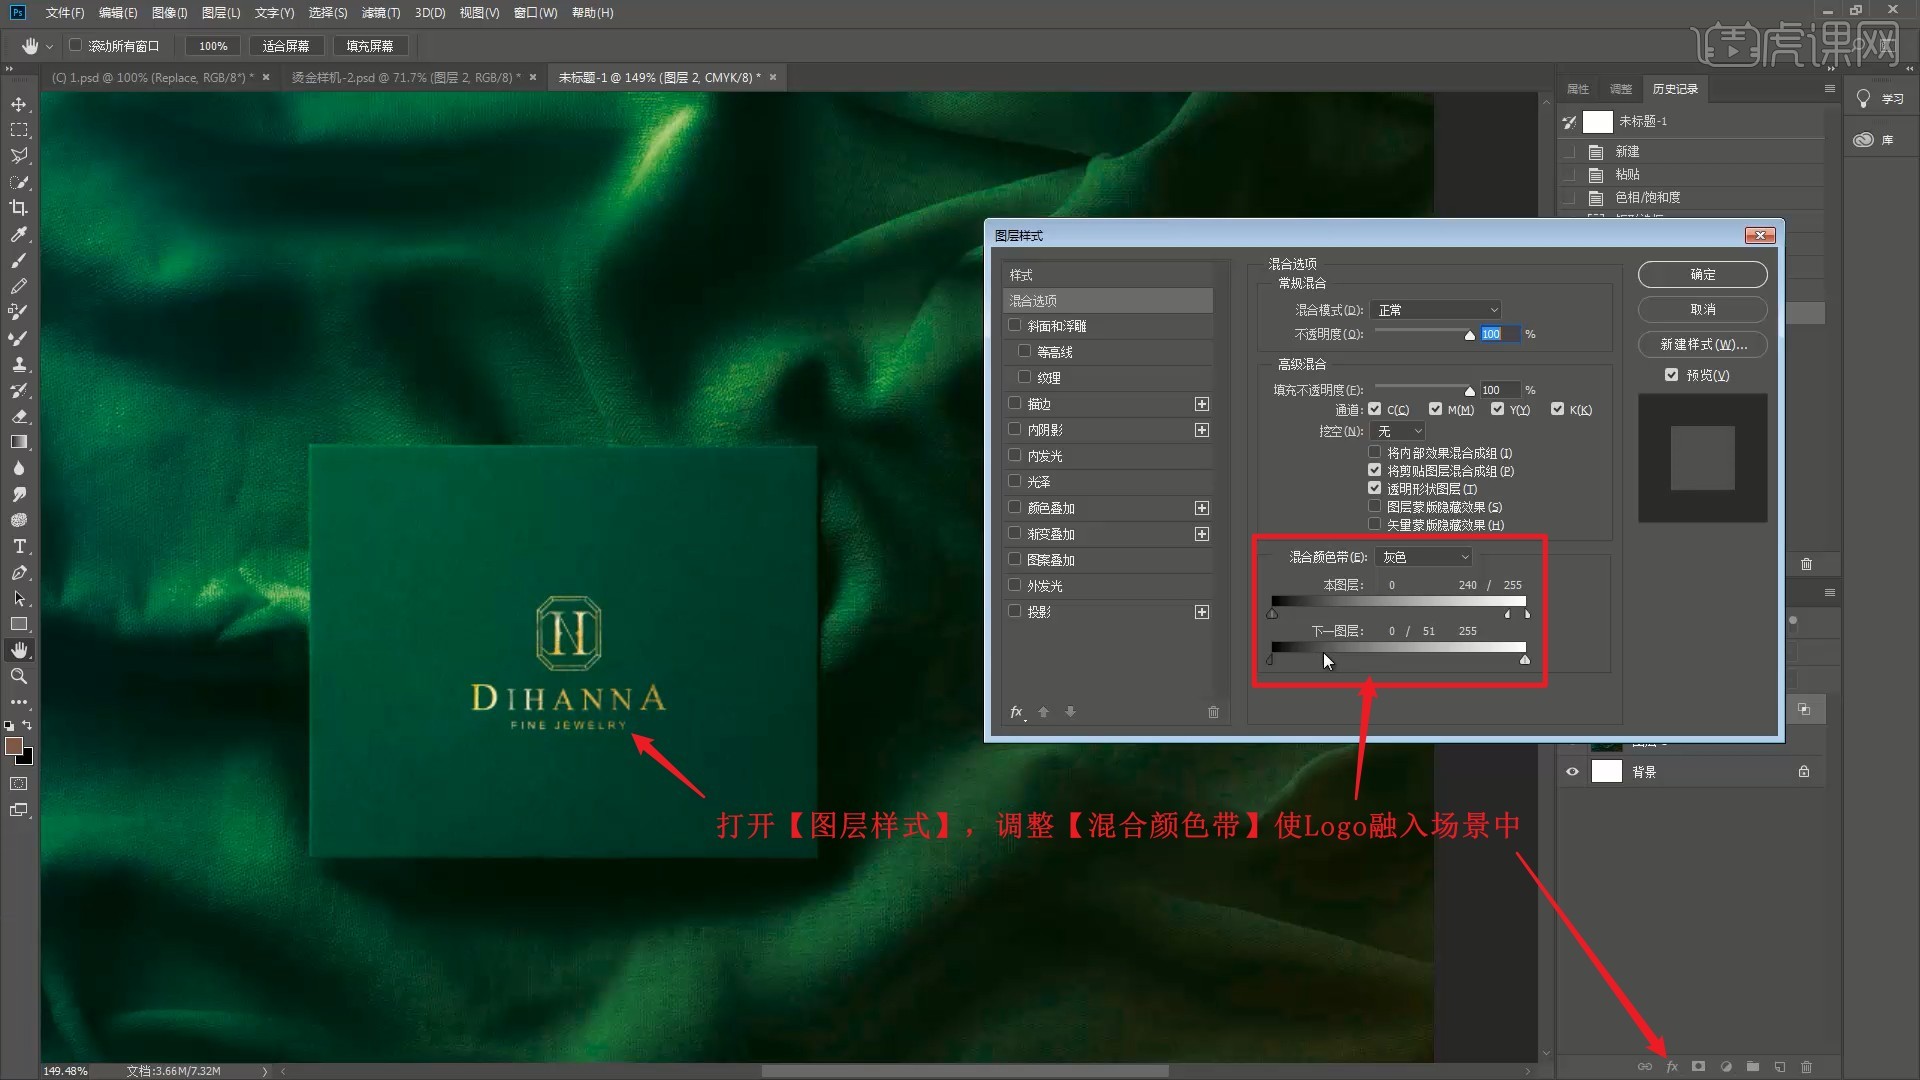Click the add layer mask icon
The width and height of the screenshot is (1920, 1080).
[x=1698, y=1066]
